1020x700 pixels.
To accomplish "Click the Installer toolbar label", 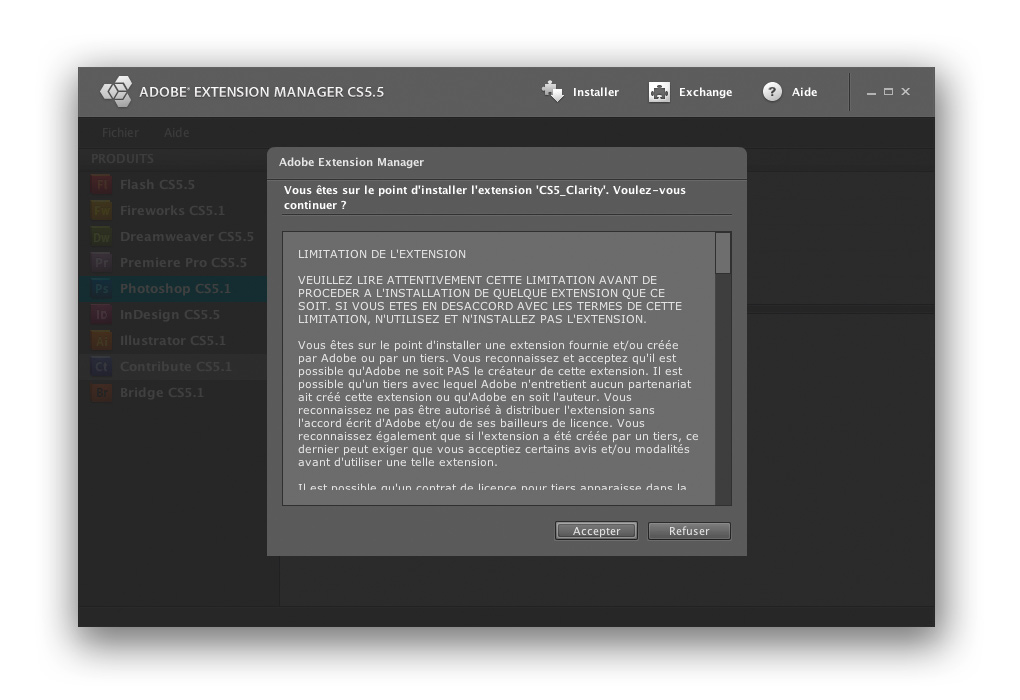I will (596, 92).
